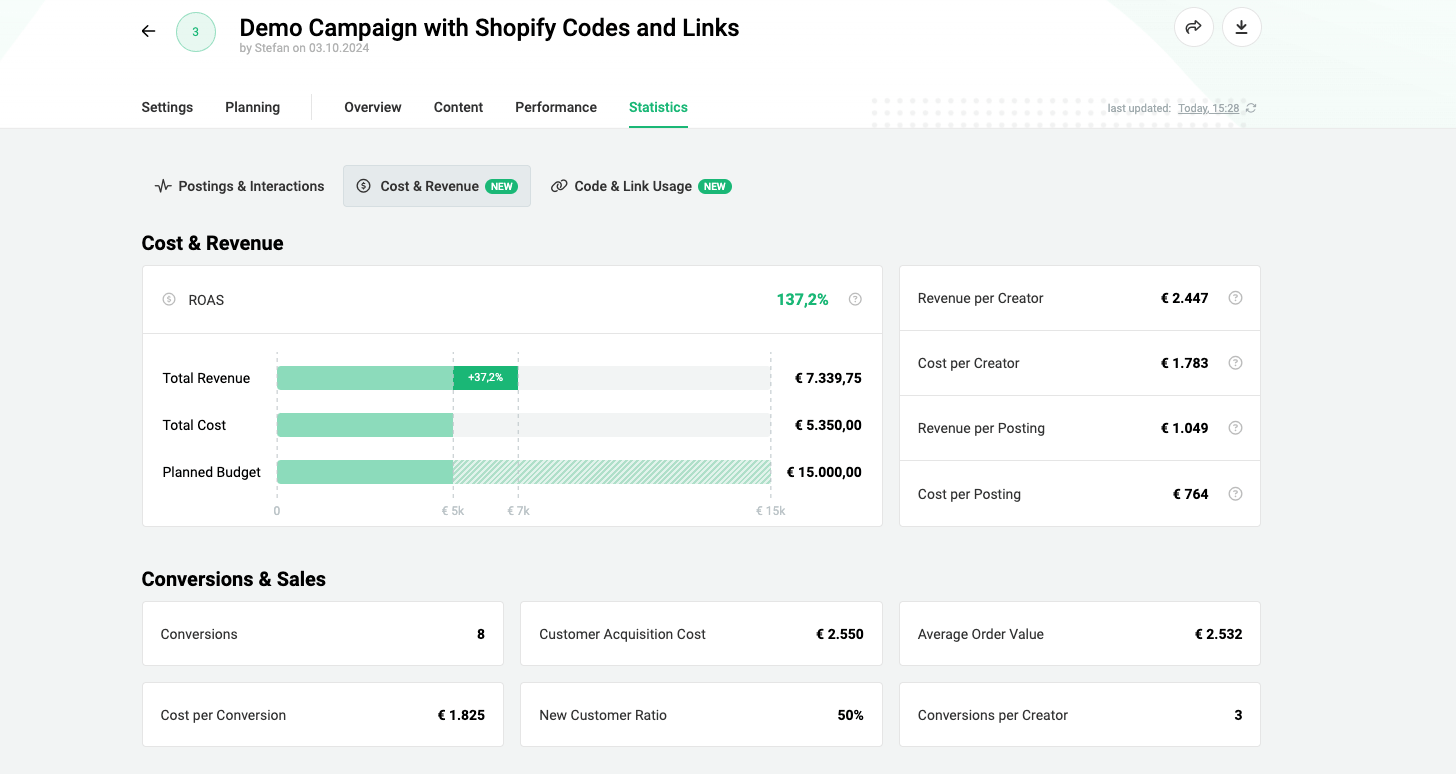Click the back arrow icon

coord(148,31)
